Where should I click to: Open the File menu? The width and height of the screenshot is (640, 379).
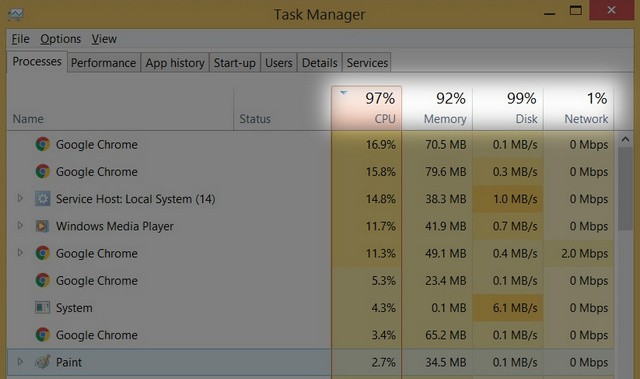point(20,39)
